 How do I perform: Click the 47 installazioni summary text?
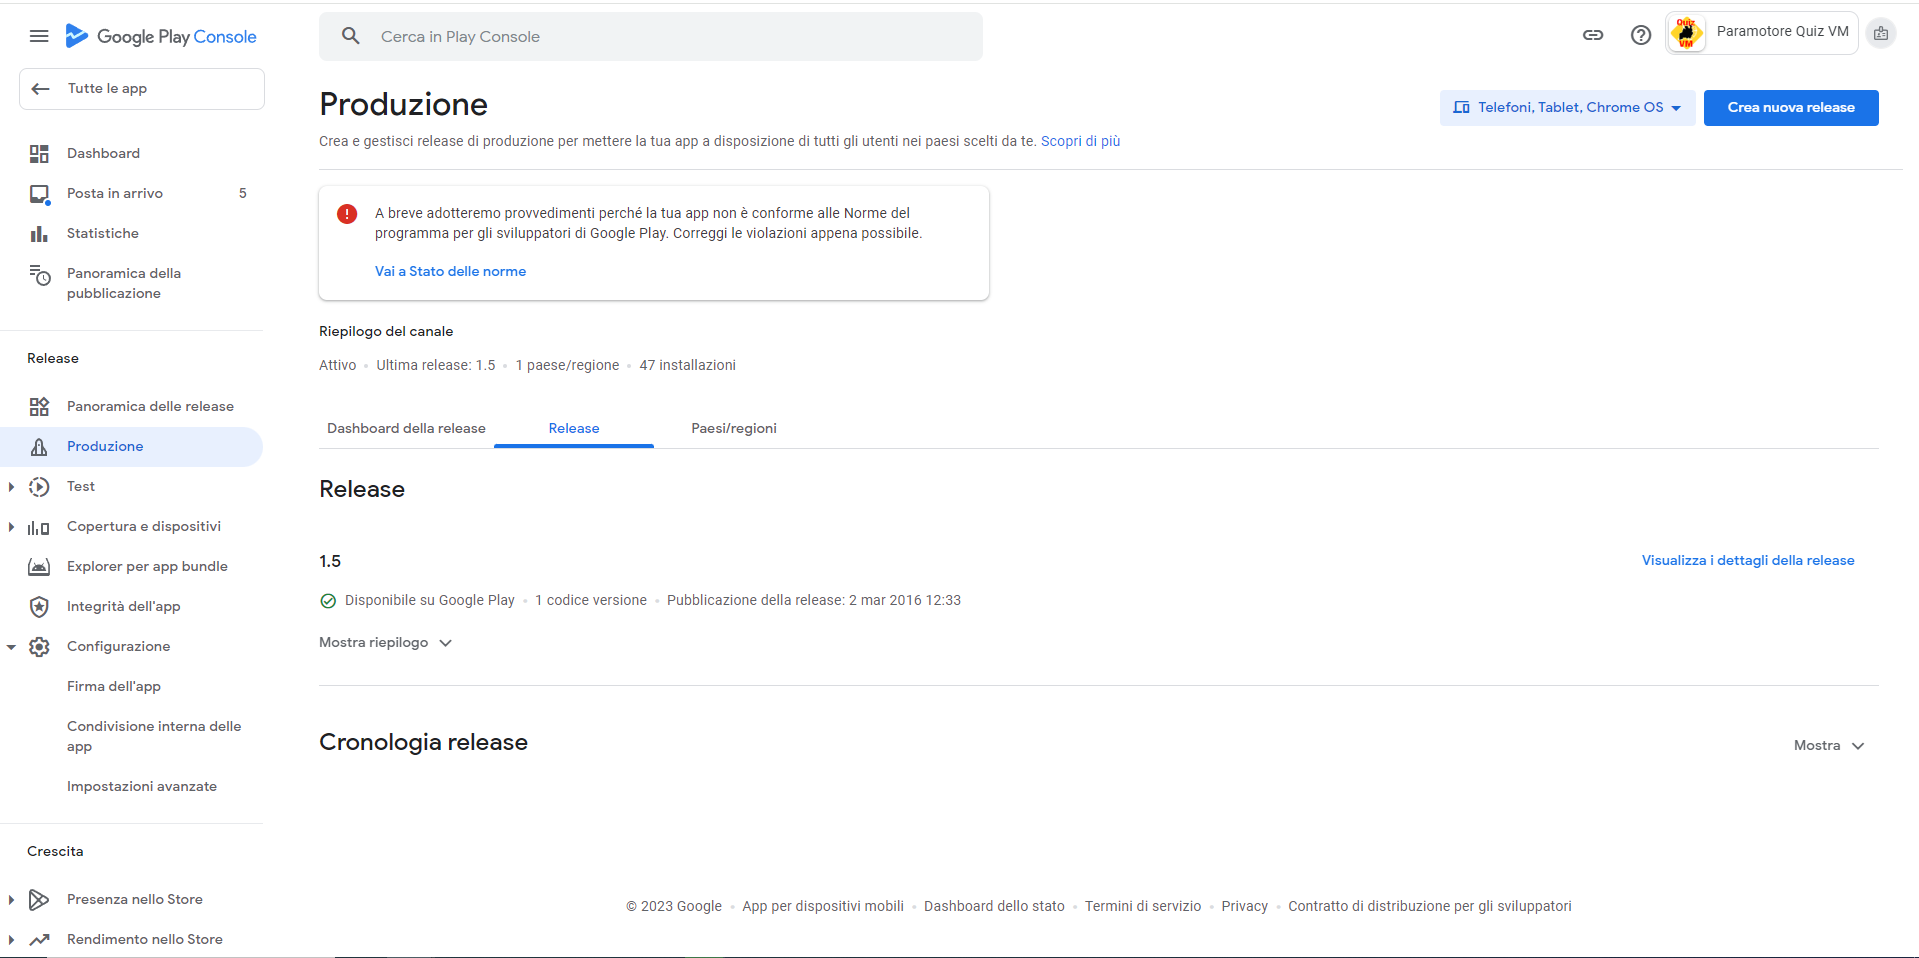tap(688, 366)
